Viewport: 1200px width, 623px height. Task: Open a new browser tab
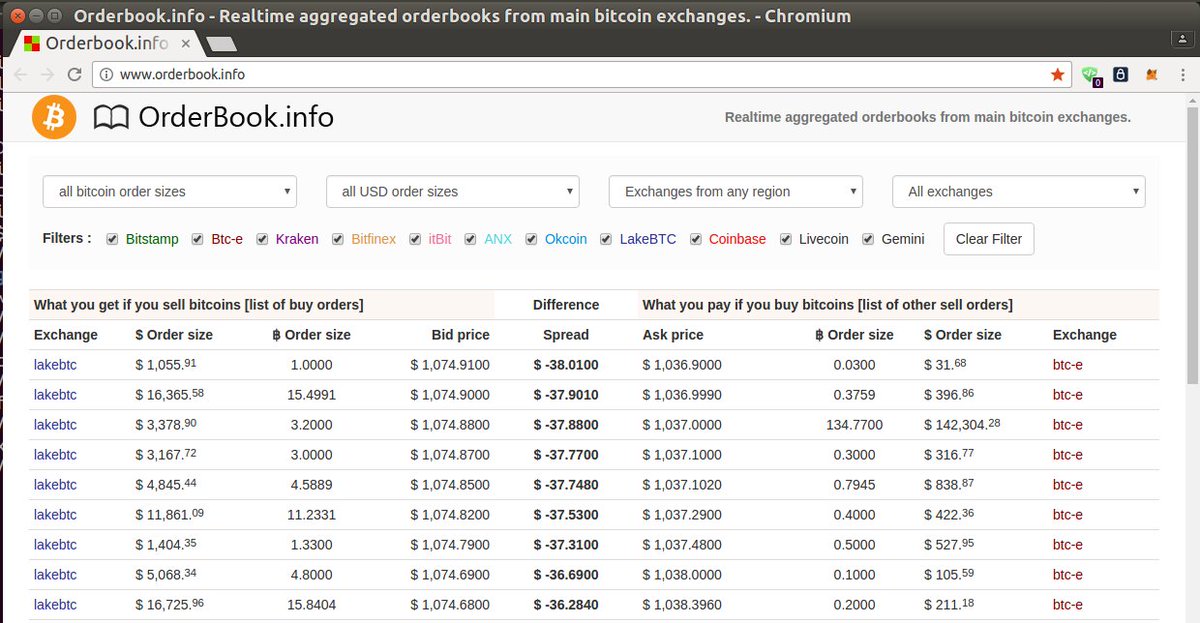tap(221, 44)
